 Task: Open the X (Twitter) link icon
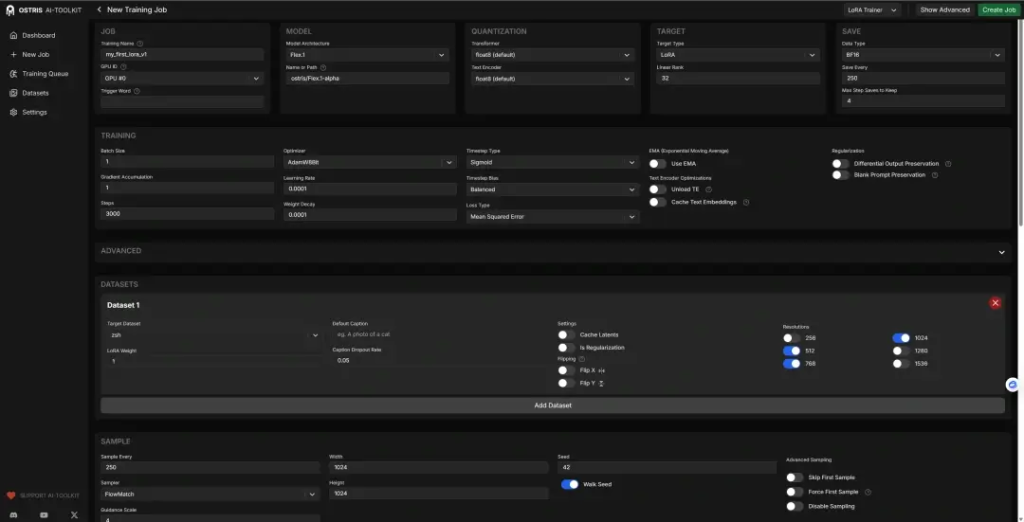point(74,515)
